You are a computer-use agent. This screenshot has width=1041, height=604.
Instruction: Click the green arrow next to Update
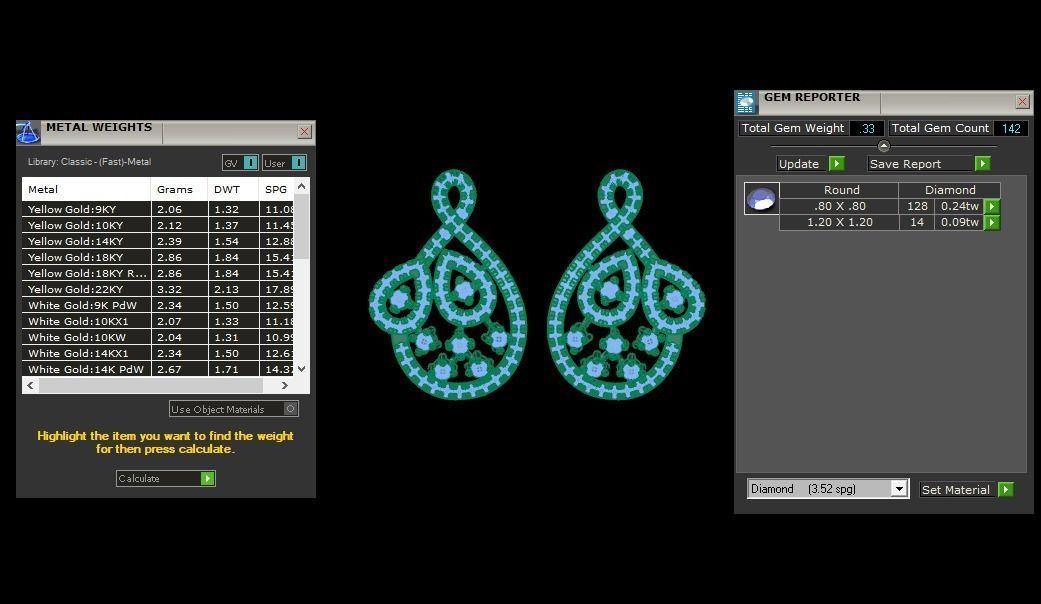[837, 163]
